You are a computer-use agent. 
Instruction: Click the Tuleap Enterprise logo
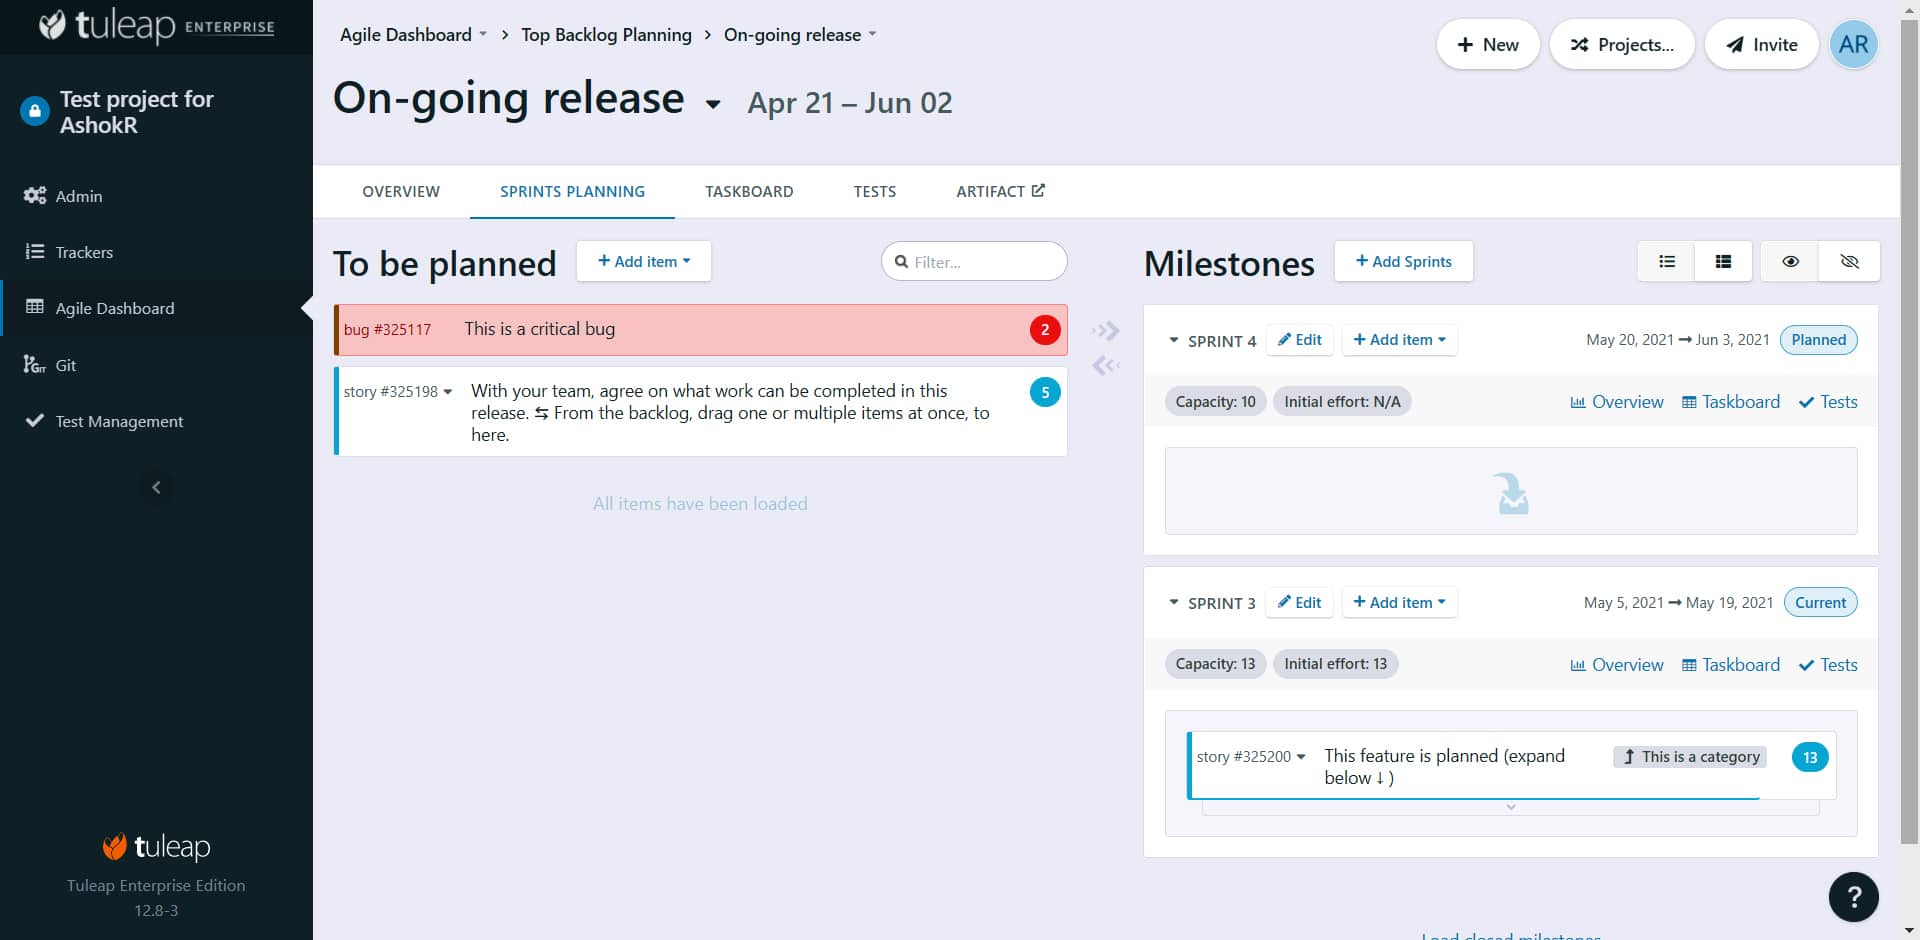click(156, 26)
